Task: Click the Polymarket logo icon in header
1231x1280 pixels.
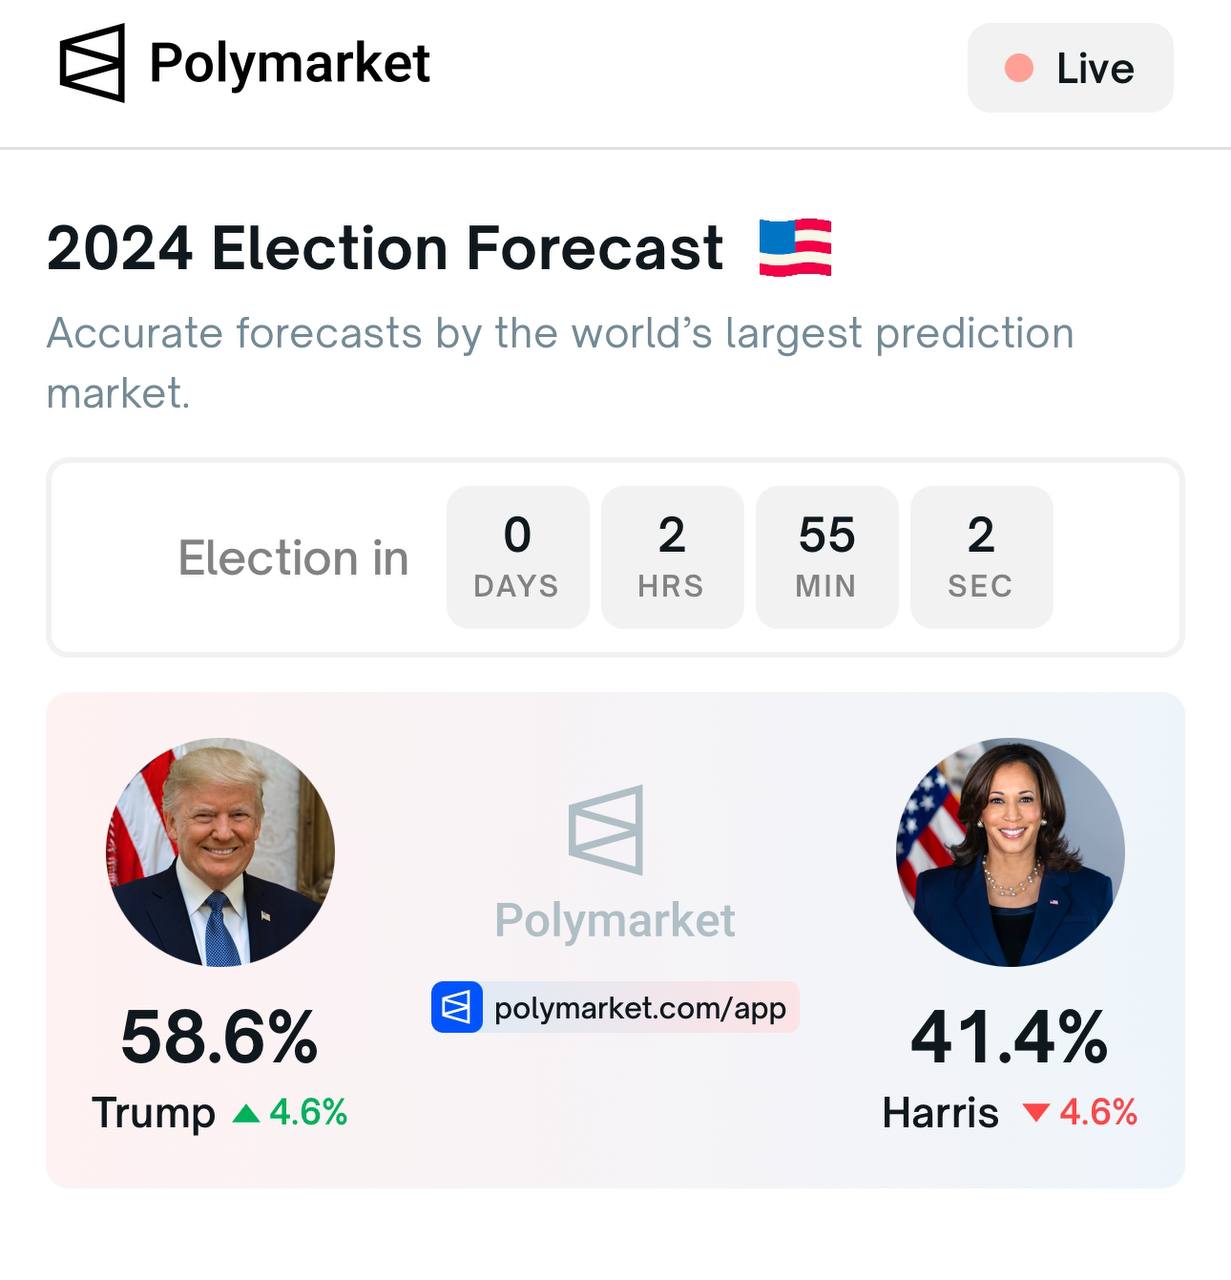Action: (92, 63)
